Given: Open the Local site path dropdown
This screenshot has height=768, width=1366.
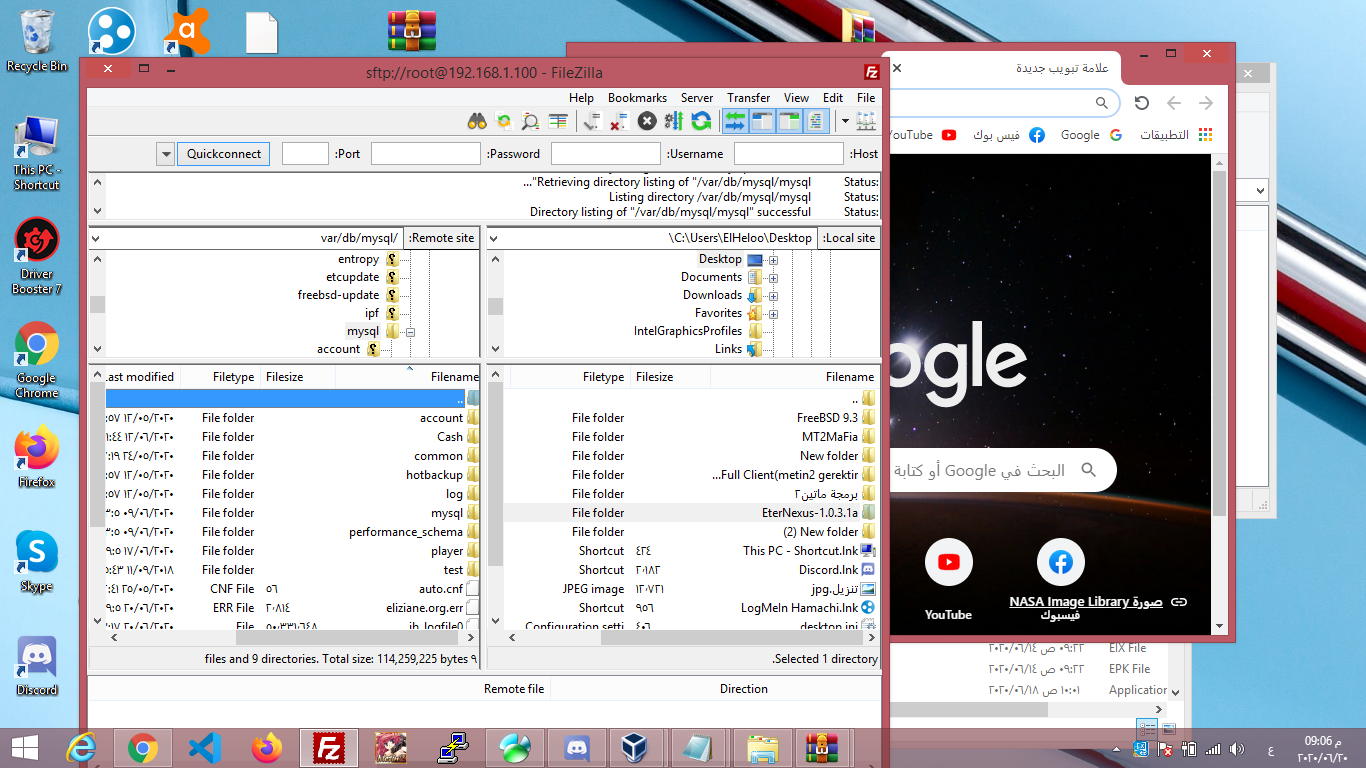Looking at the screenshot, I should point(494,238).
